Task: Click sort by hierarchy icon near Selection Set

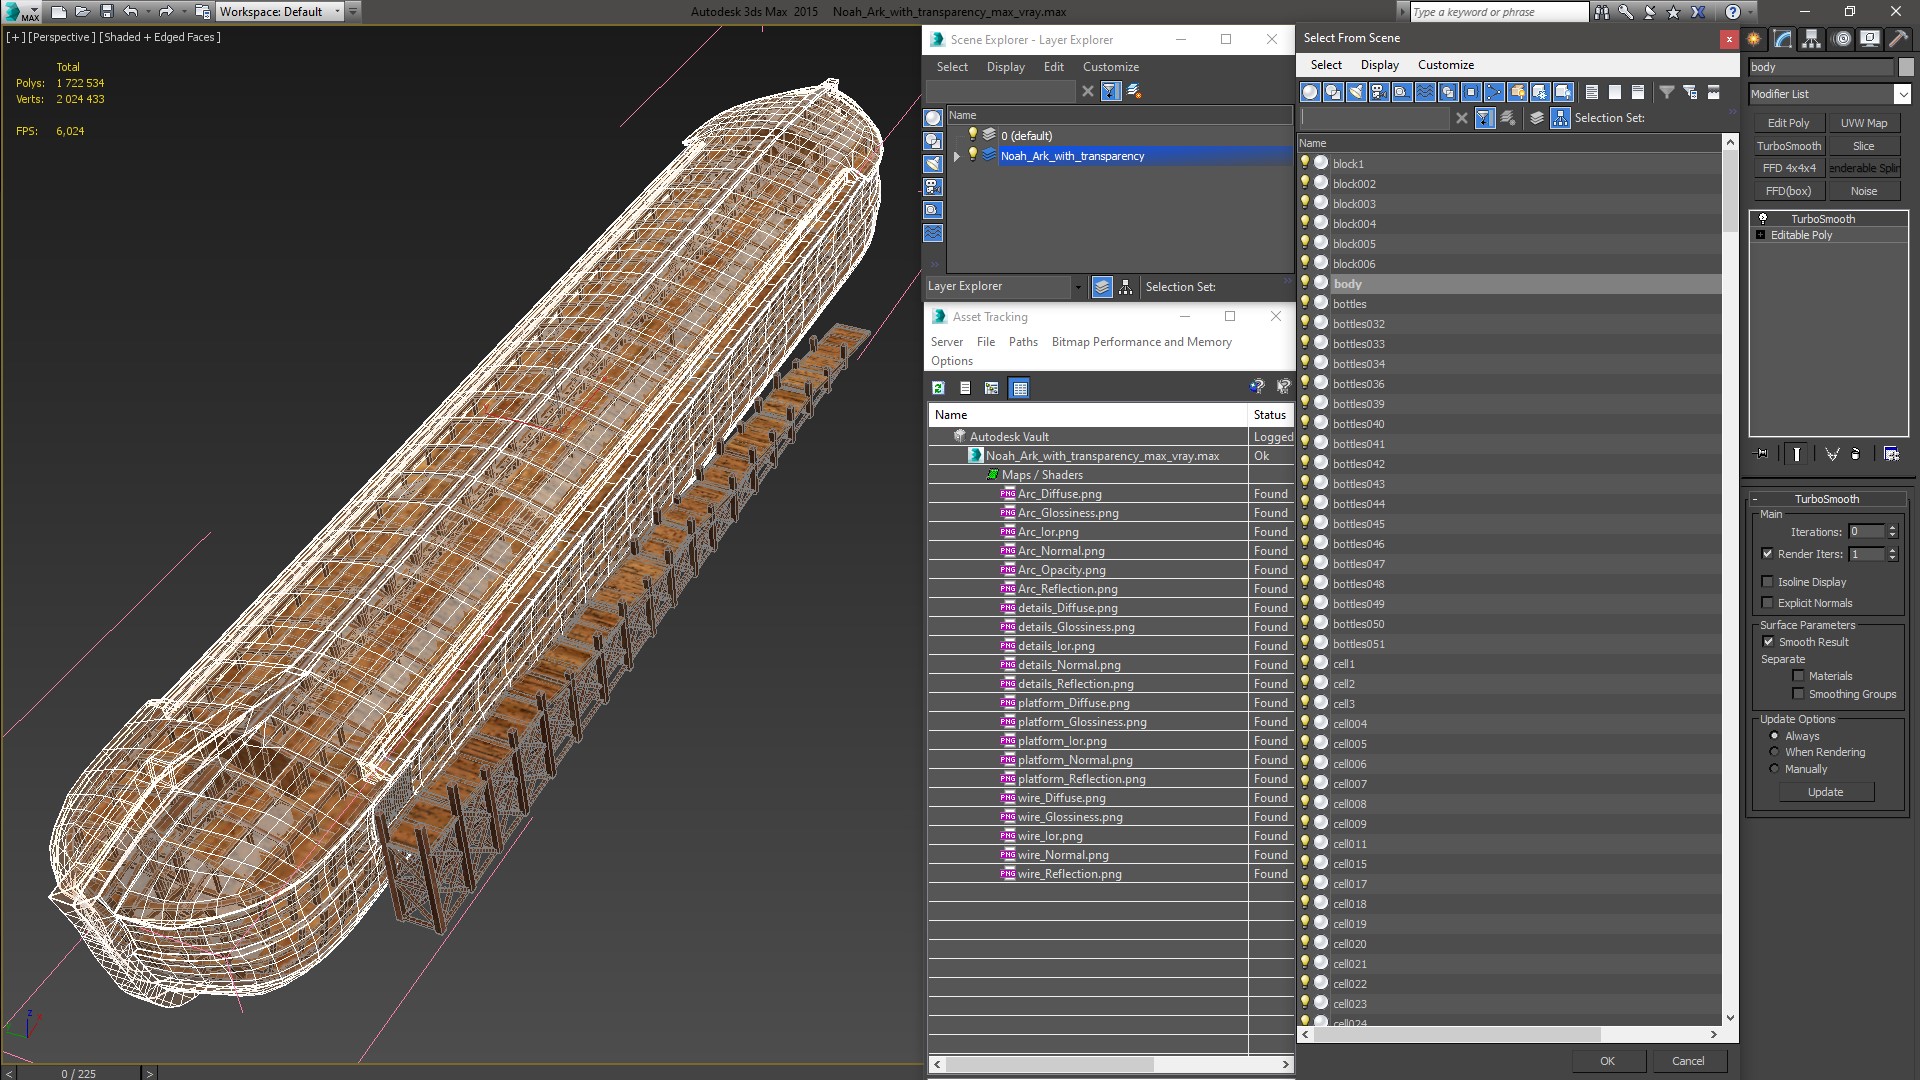Action: (x=1560, y=118)
